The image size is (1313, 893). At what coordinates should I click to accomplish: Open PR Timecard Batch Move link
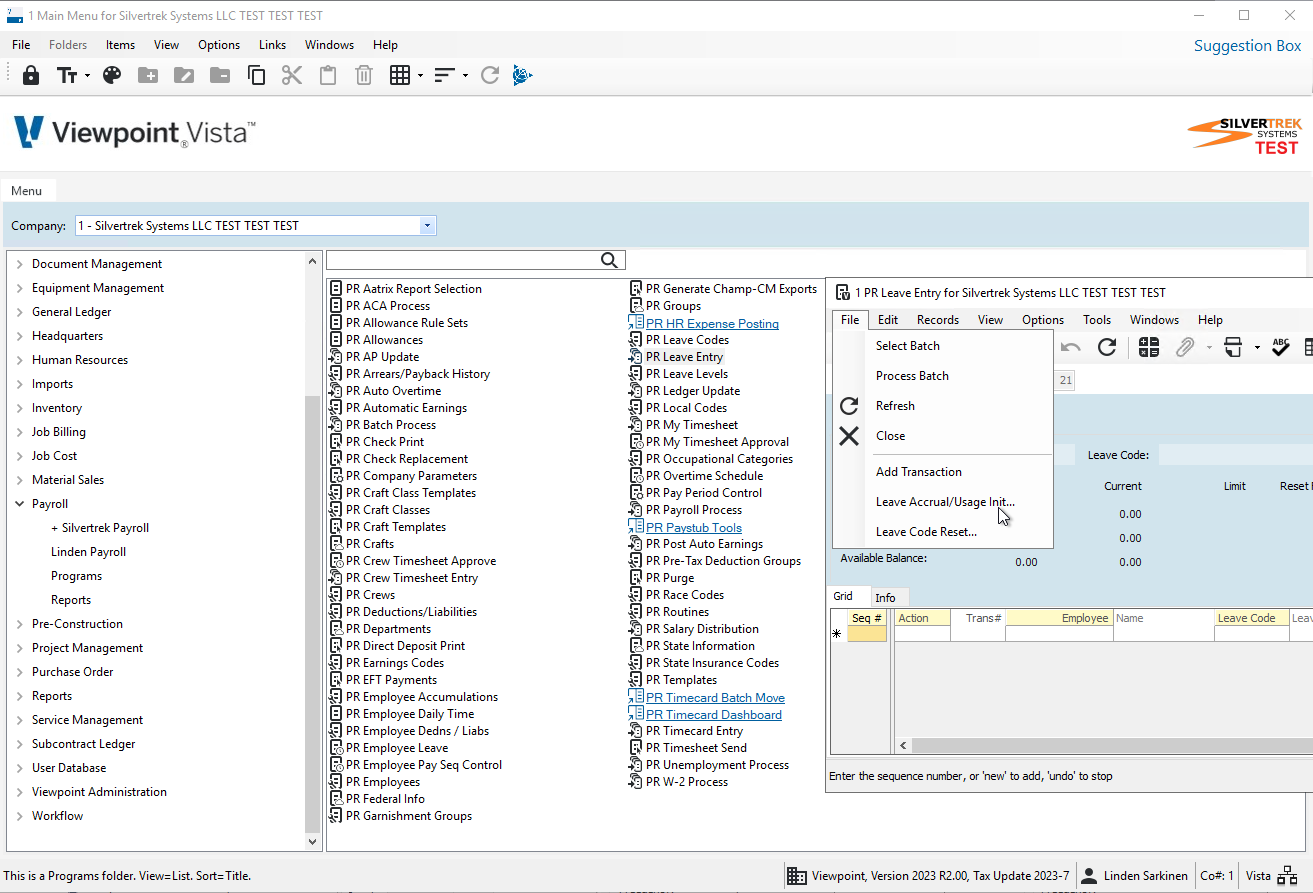[x=715, y=697]
